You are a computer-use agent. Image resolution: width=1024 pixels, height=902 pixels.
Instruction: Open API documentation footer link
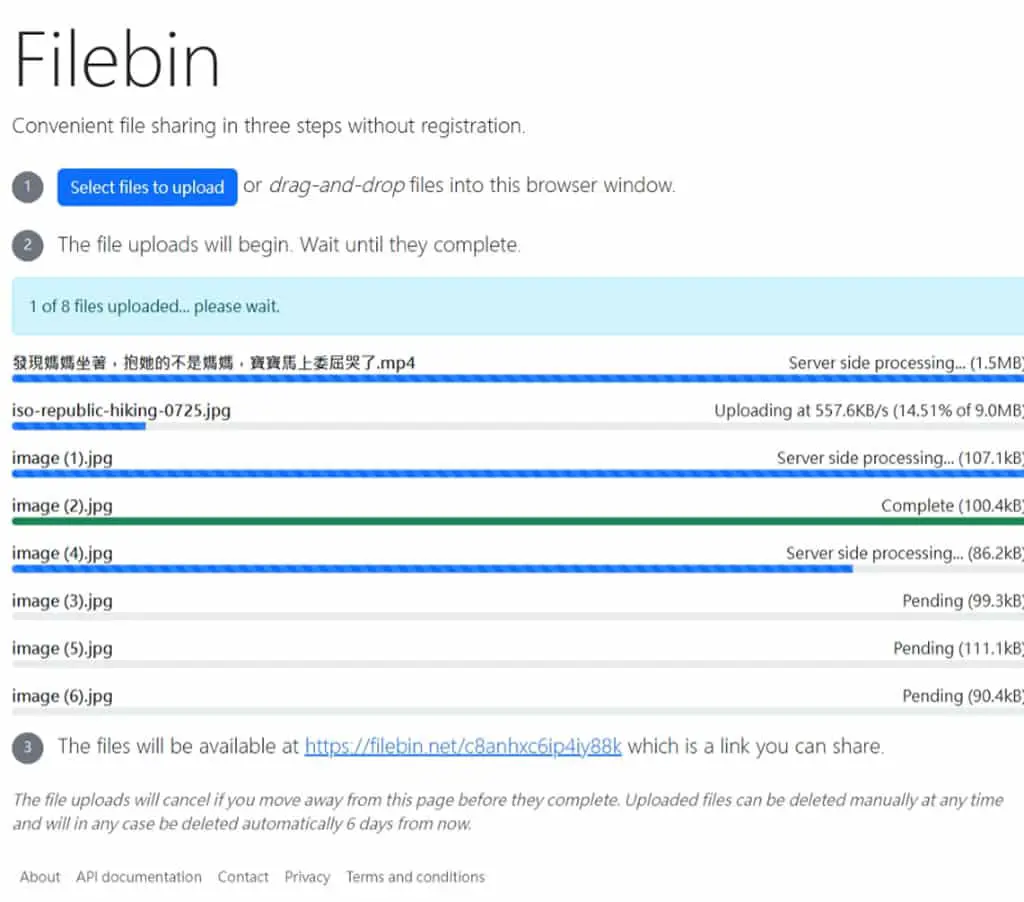tap(138, 877)
